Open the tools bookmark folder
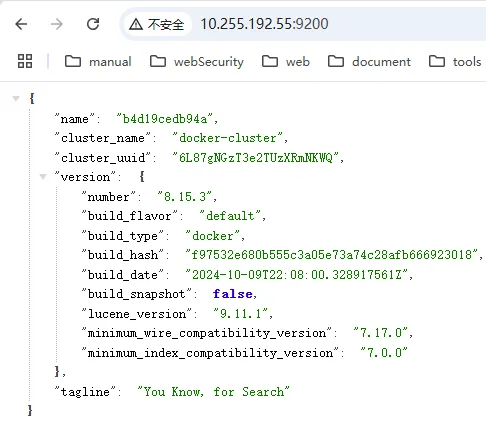 (455, 62)
